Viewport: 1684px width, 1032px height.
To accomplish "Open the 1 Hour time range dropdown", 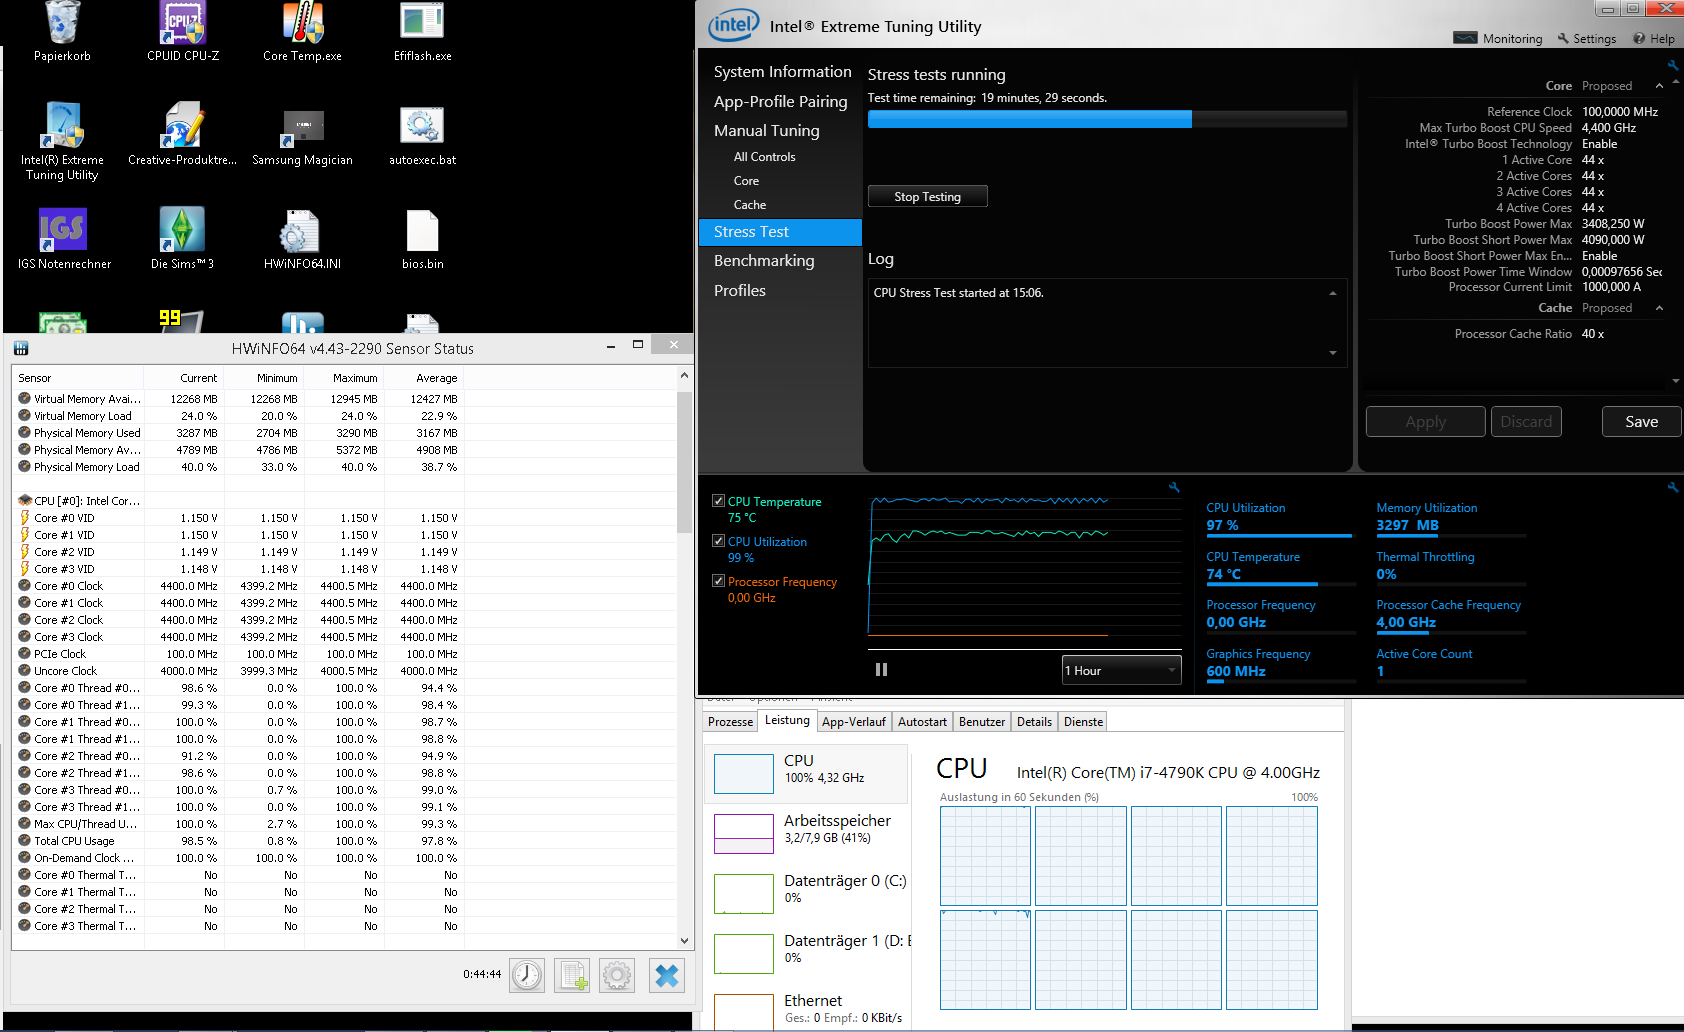I will click(x=1121, y=670).
